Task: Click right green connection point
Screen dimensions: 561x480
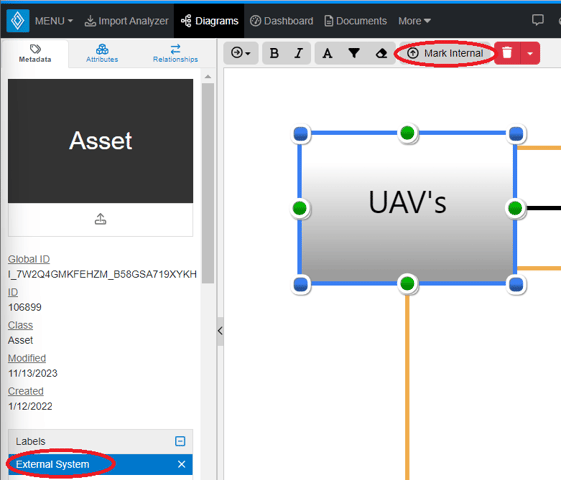Action: pos(515,208)
